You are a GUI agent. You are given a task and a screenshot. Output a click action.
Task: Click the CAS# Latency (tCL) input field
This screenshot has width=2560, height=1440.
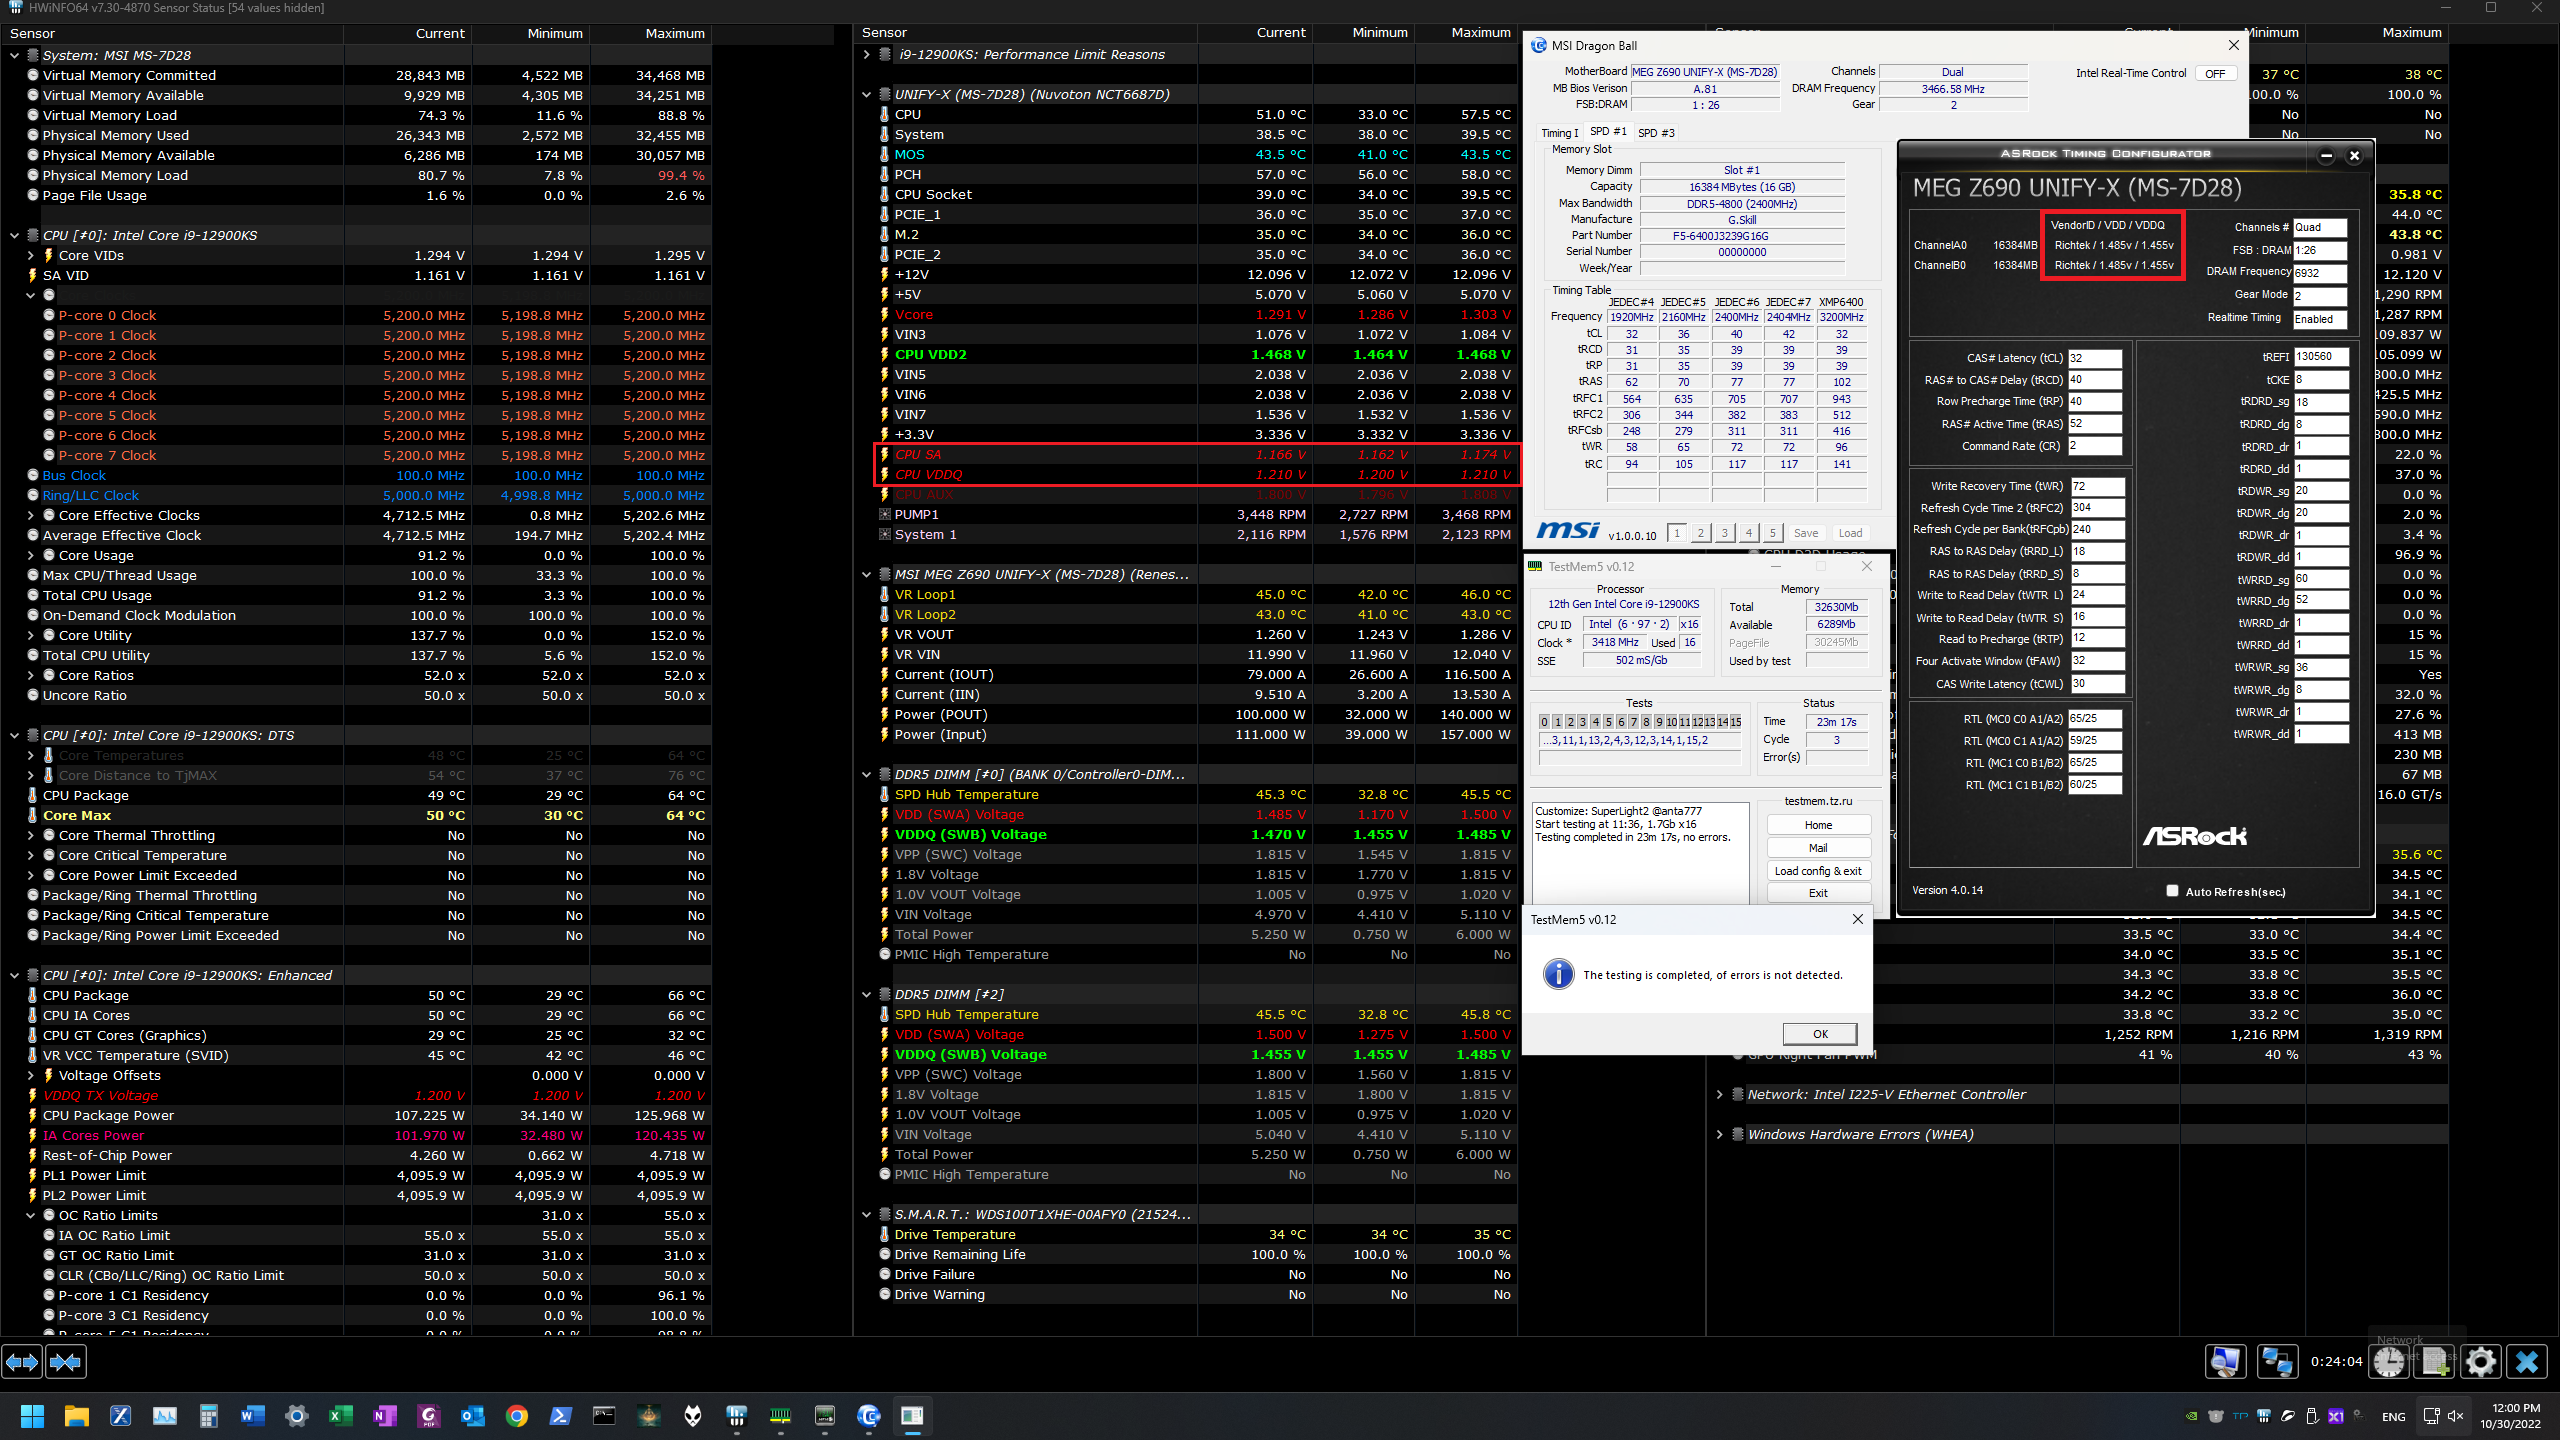(x=2094, y=358)
